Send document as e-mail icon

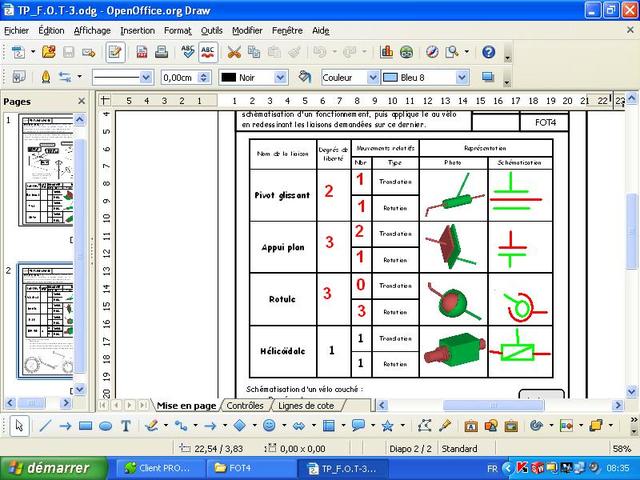88,52
